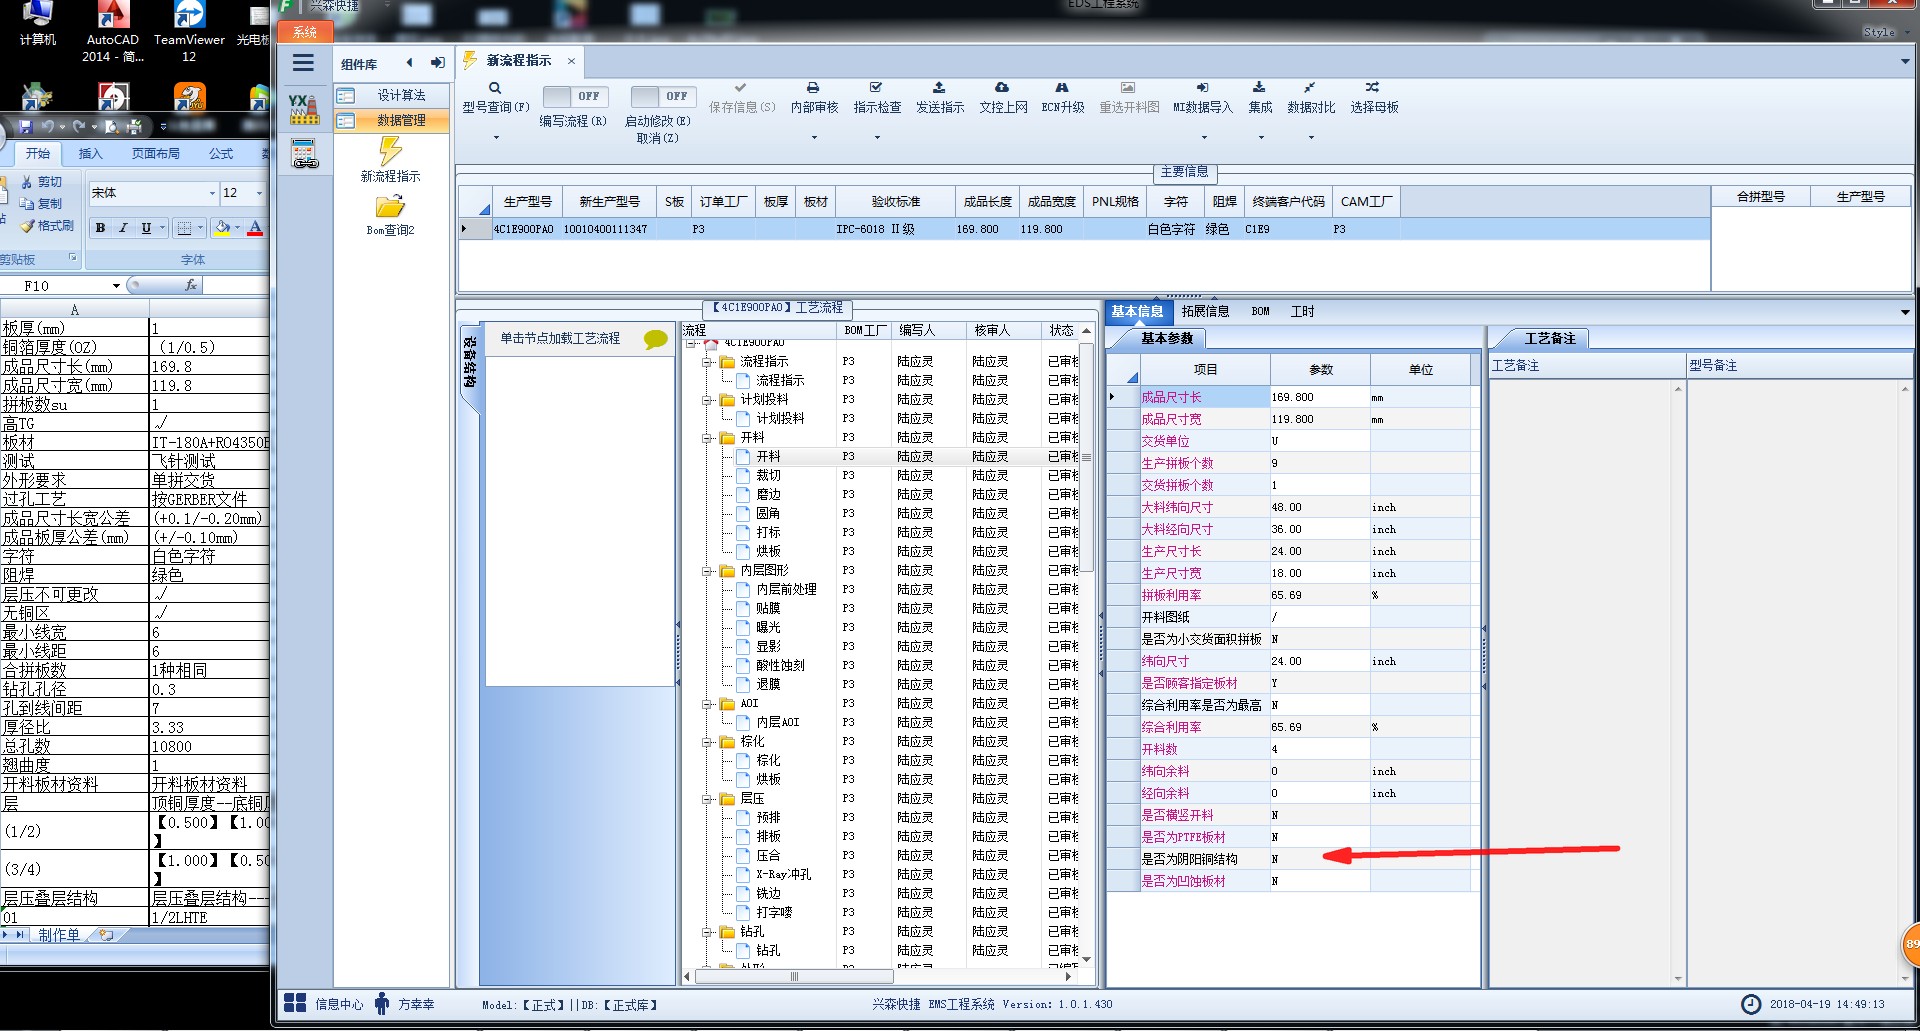Select 数据管理 in component library

click(391, 120)
